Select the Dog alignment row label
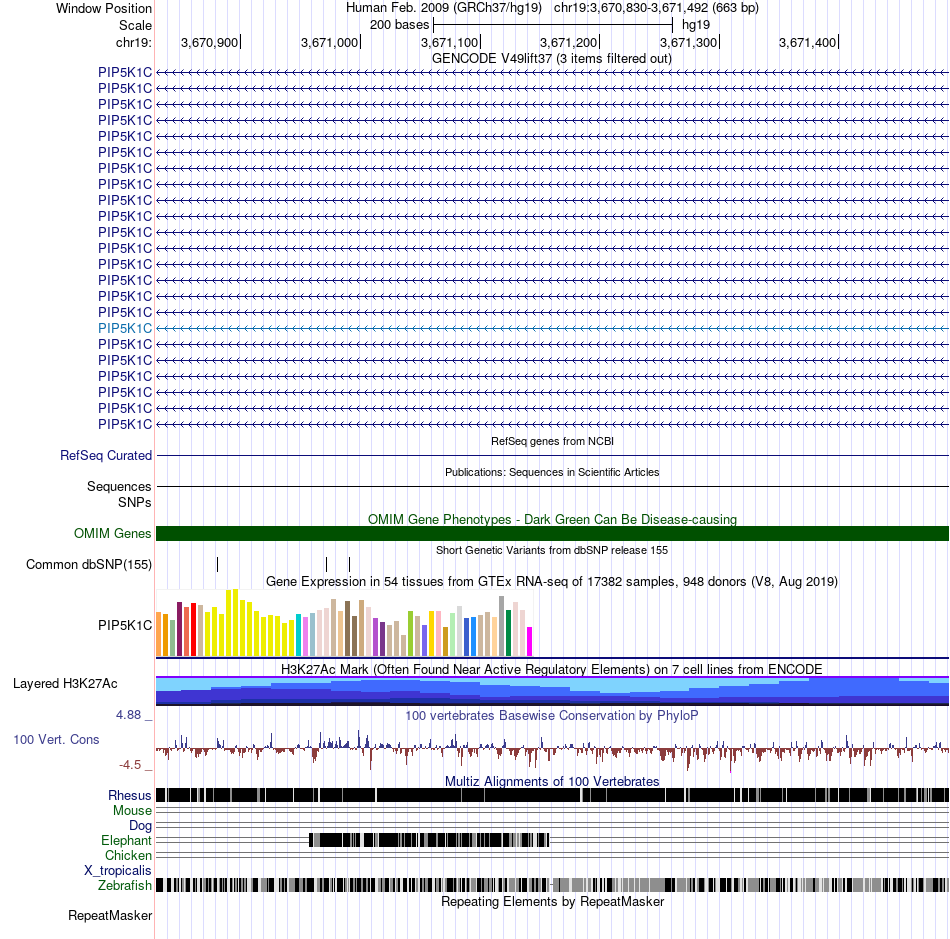Image resolution: width=950 pixels, height=939 pixels. (140, 826)
